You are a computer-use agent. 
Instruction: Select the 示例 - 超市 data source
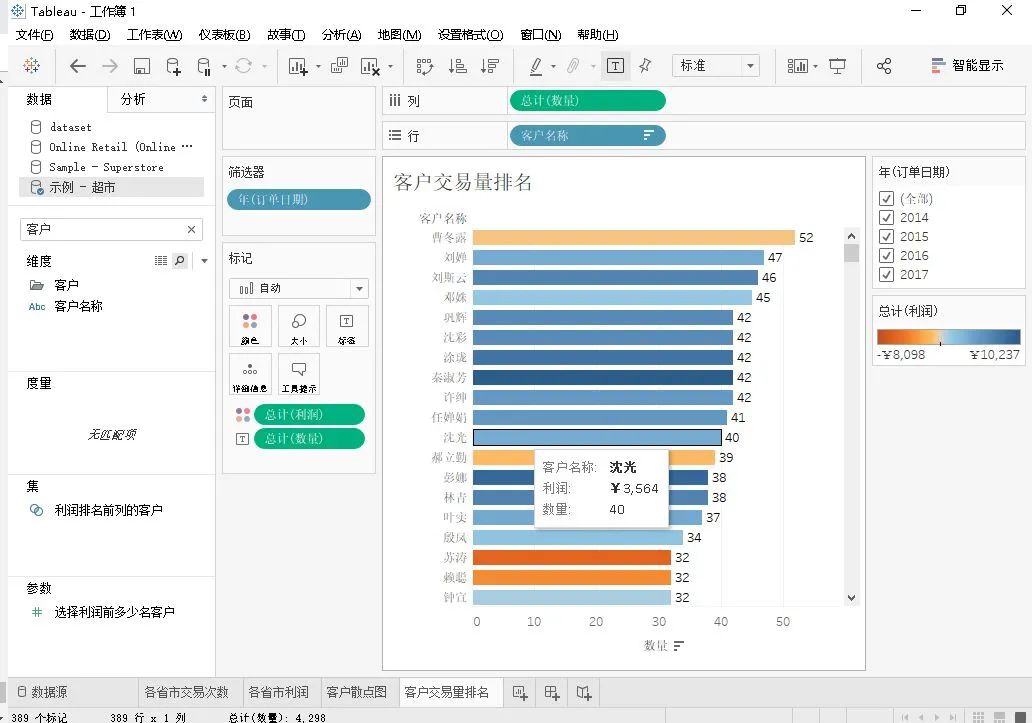click(112, 187)
